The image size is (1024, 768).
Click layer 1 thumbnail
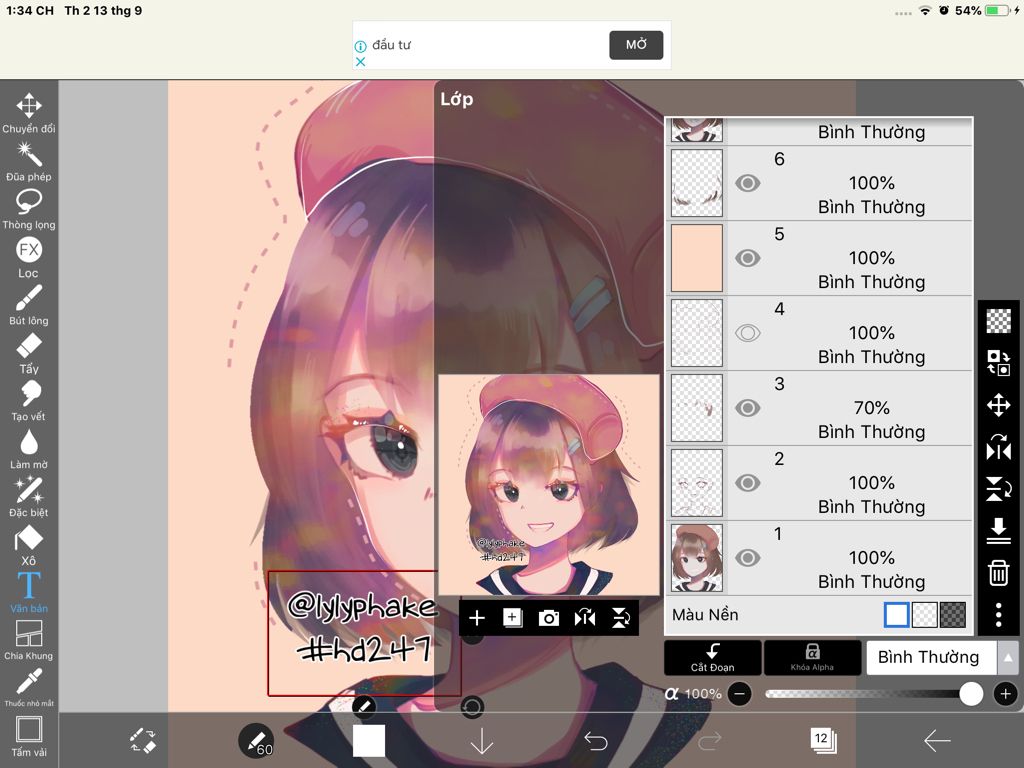[697, 558]
